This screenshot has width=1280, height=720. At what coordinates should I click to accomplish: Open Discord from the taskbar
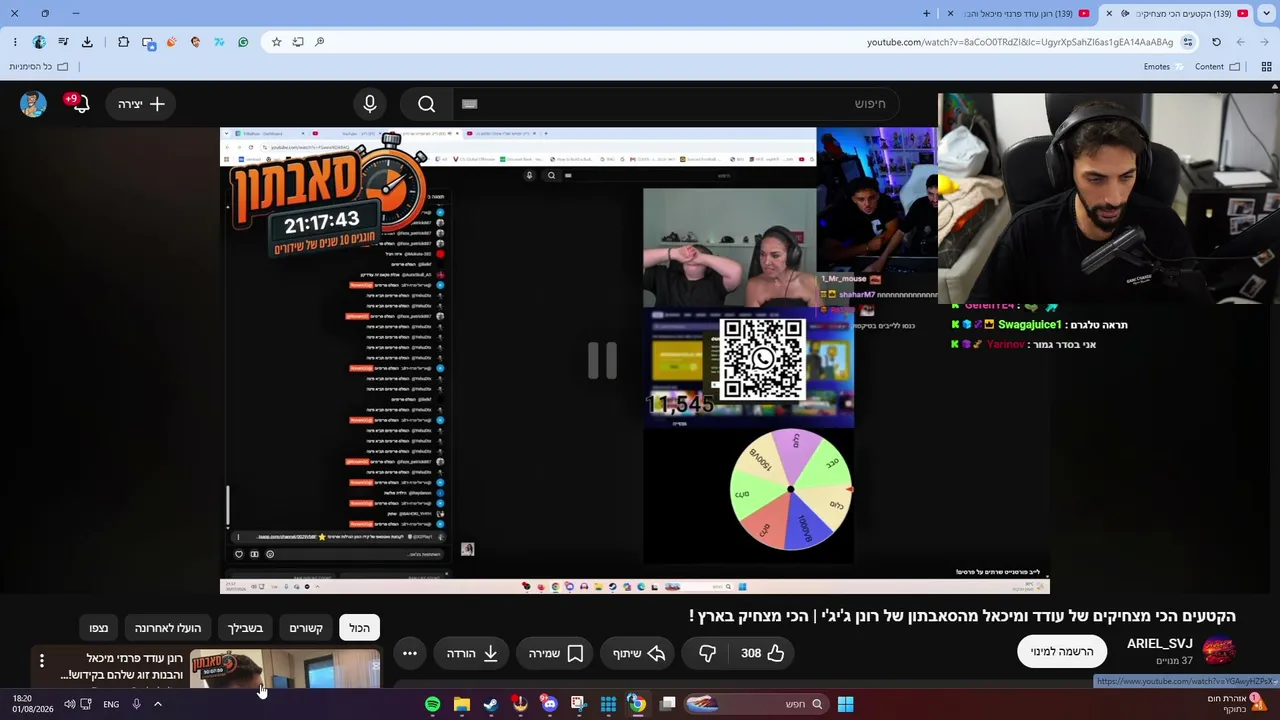pos(549,704)
